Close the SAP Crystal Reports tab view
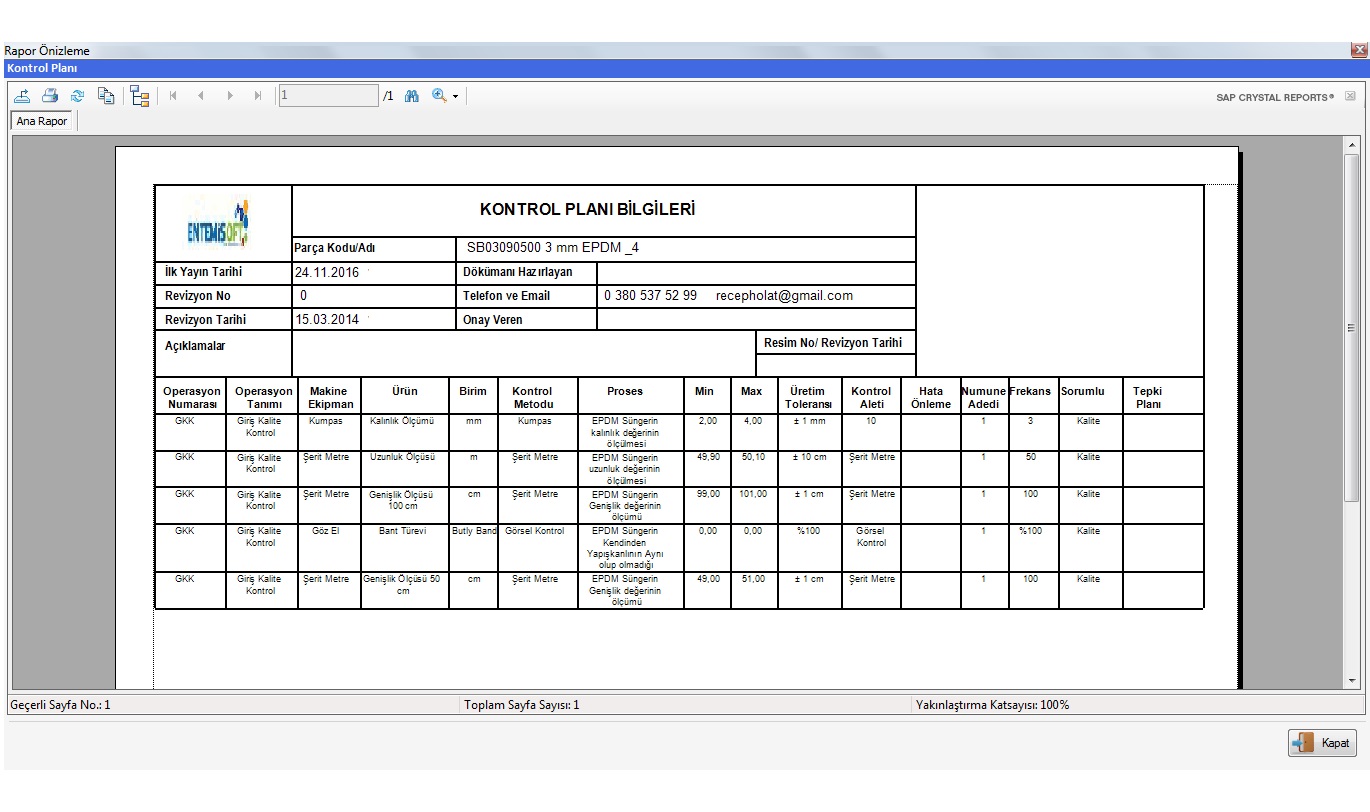1370x812 pixels. [x=1350, y=97]
